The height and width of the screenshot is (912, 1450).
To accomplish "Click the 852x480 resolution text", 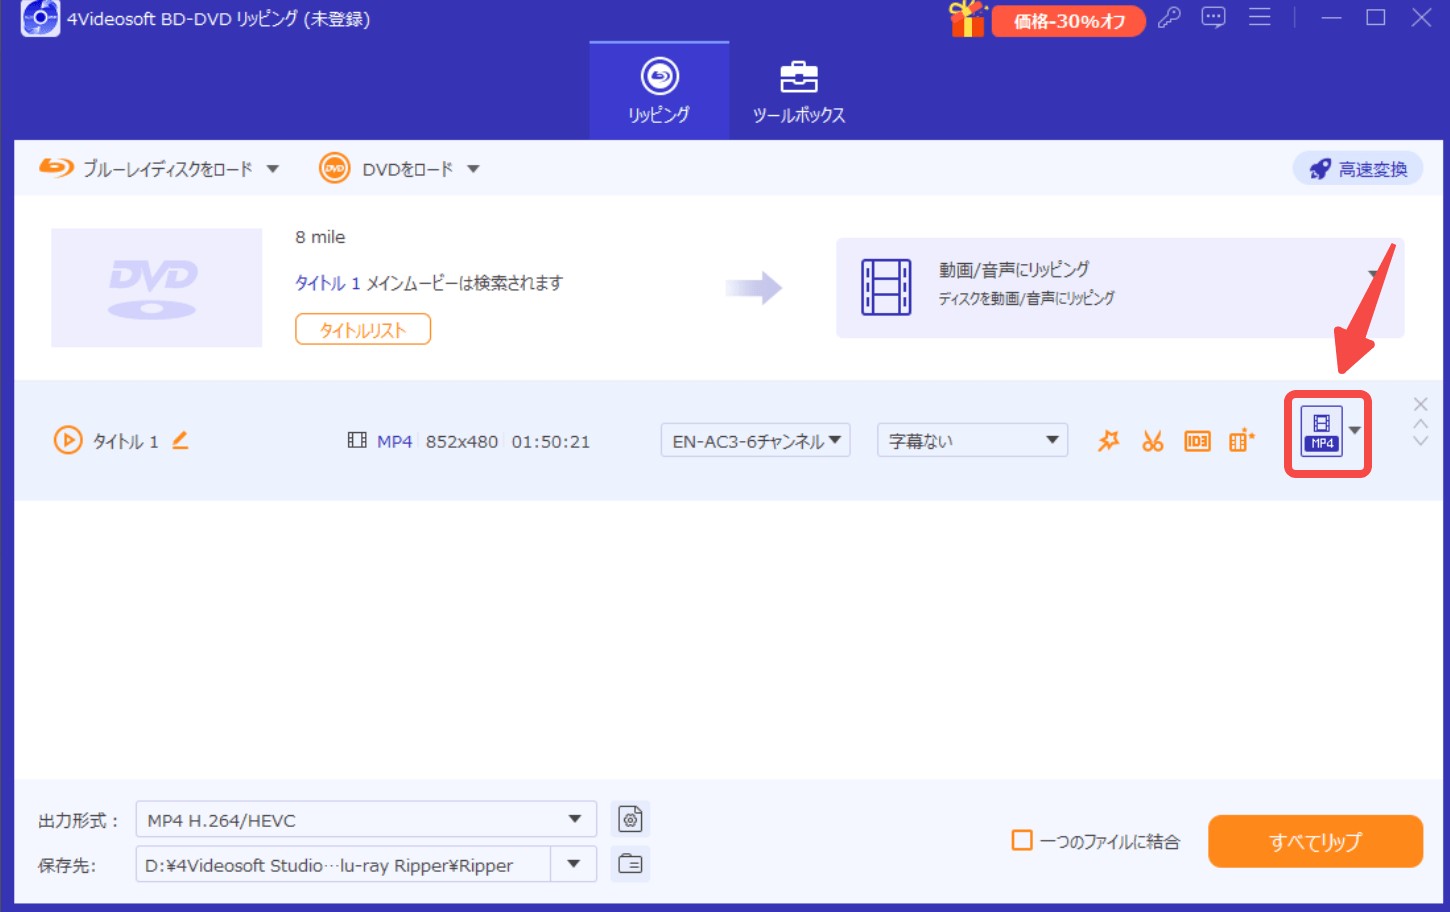I will tap(462, 441).
